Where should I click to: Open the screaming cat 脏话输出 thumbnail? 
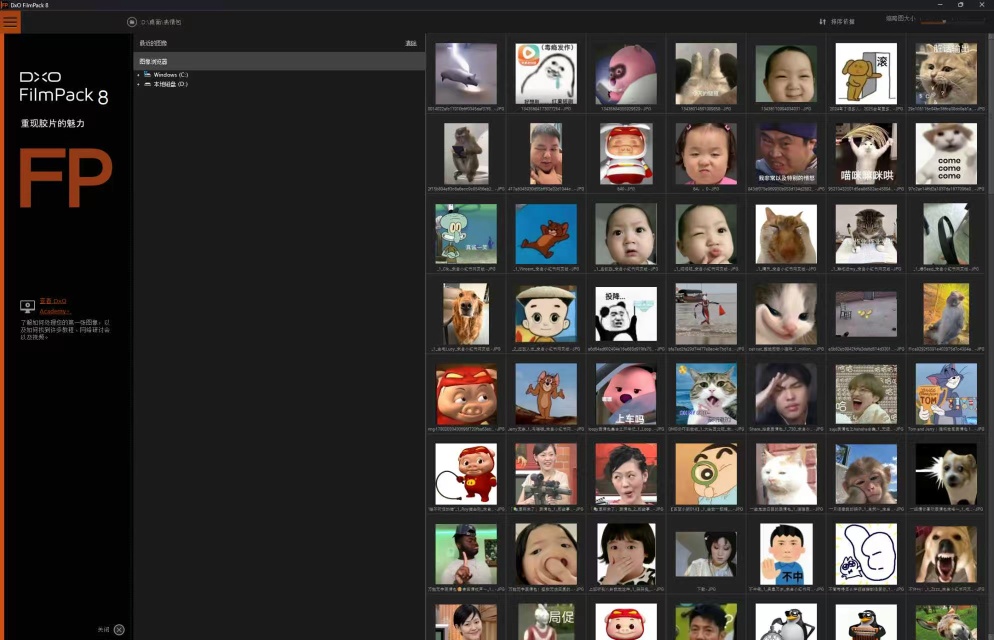(x=946, y=74)
